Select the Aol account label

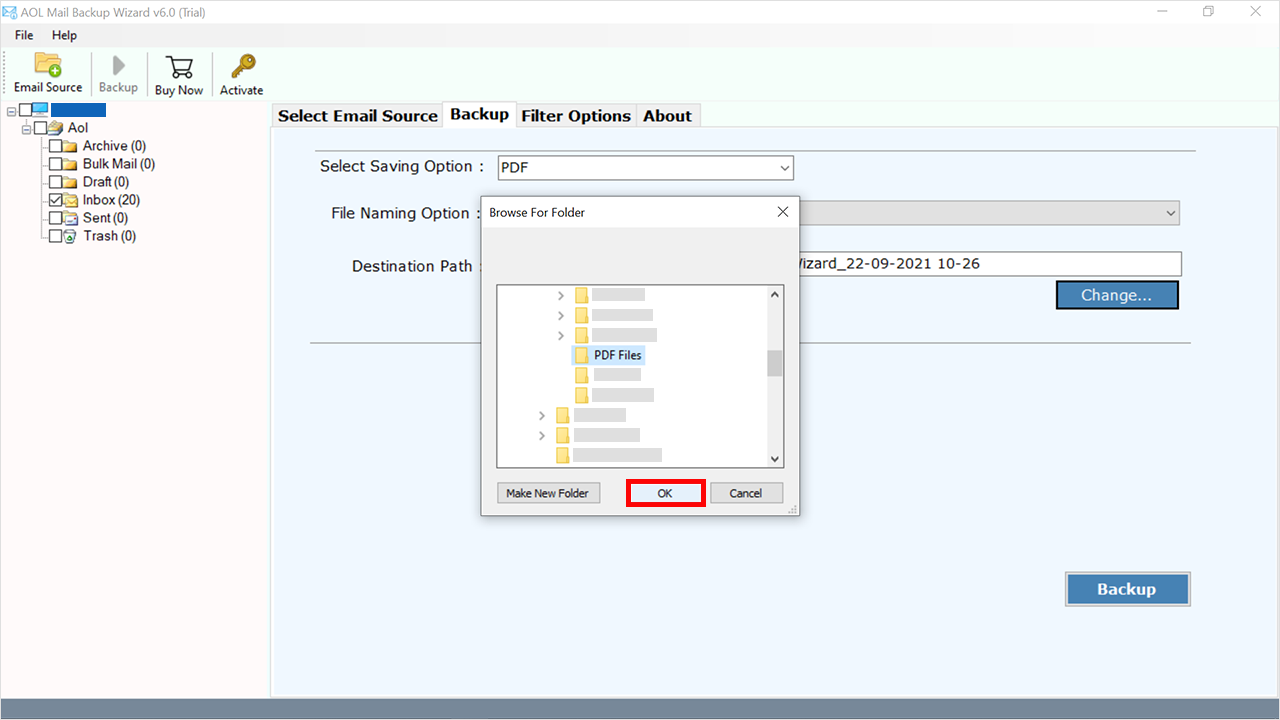(78, 128)
